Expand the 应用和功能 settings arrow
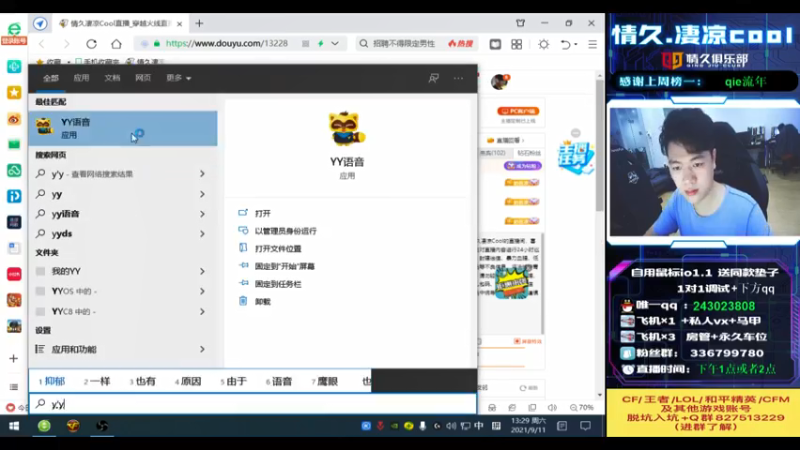Screen dimensions: 800x450 [x=202, y=349]
